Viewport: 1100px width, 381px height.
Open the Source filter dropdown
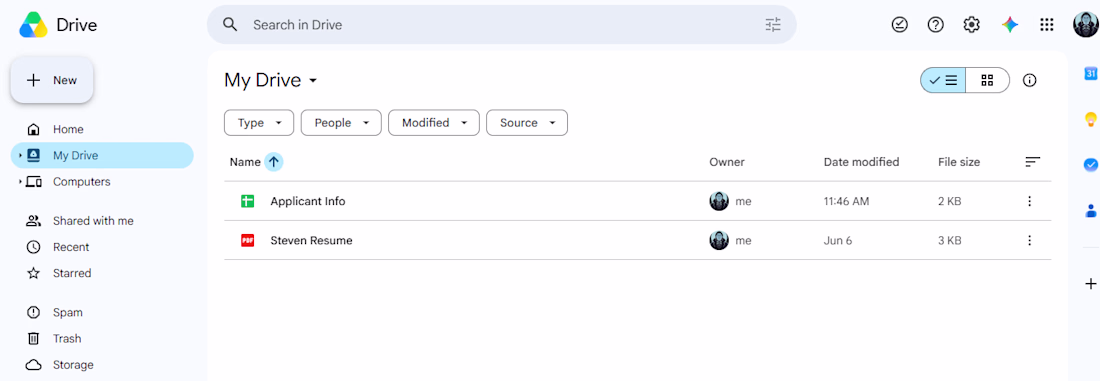[x=527, y=123]
